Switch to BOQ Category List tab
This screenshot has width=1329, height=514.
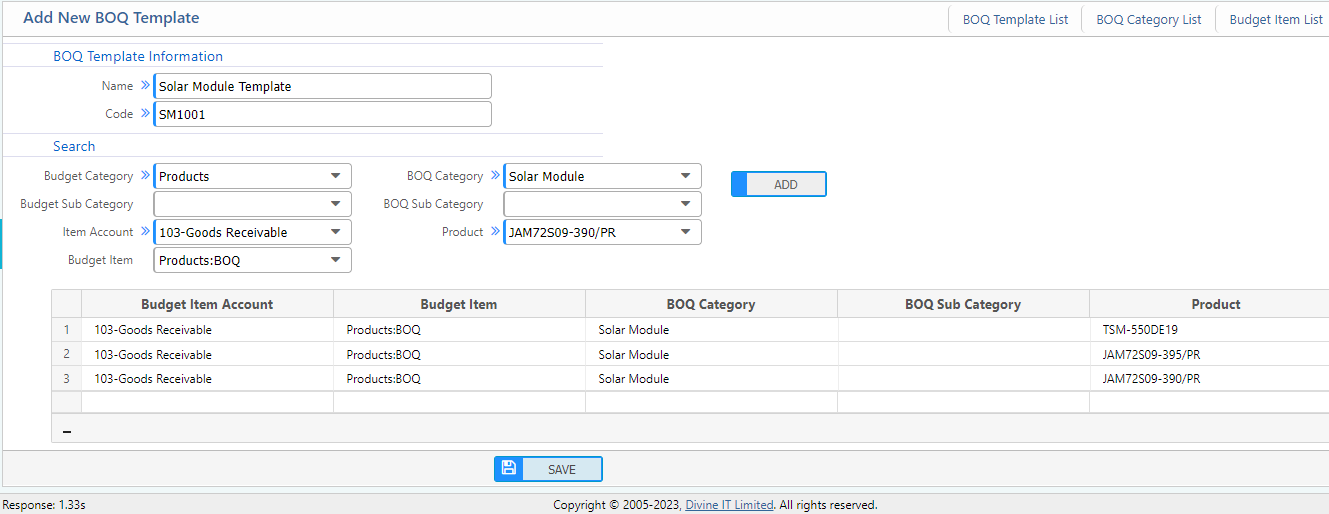point(1148,19)
